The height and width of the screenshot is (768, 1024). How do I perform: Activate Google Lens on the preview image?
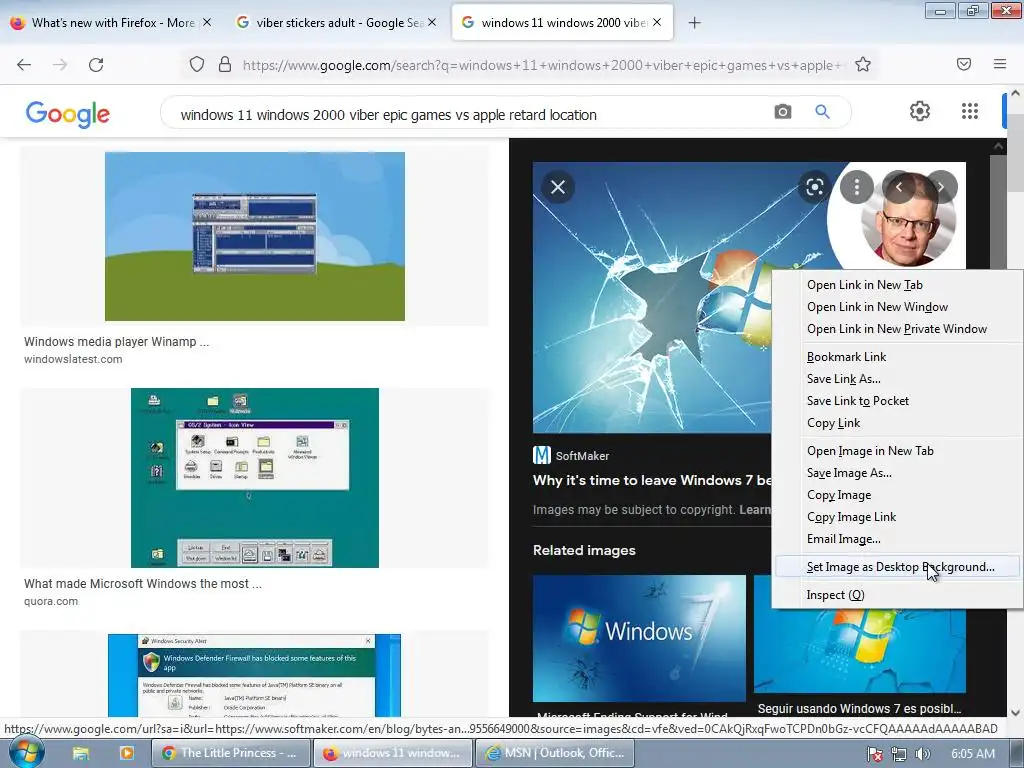(x=814, y=187)
